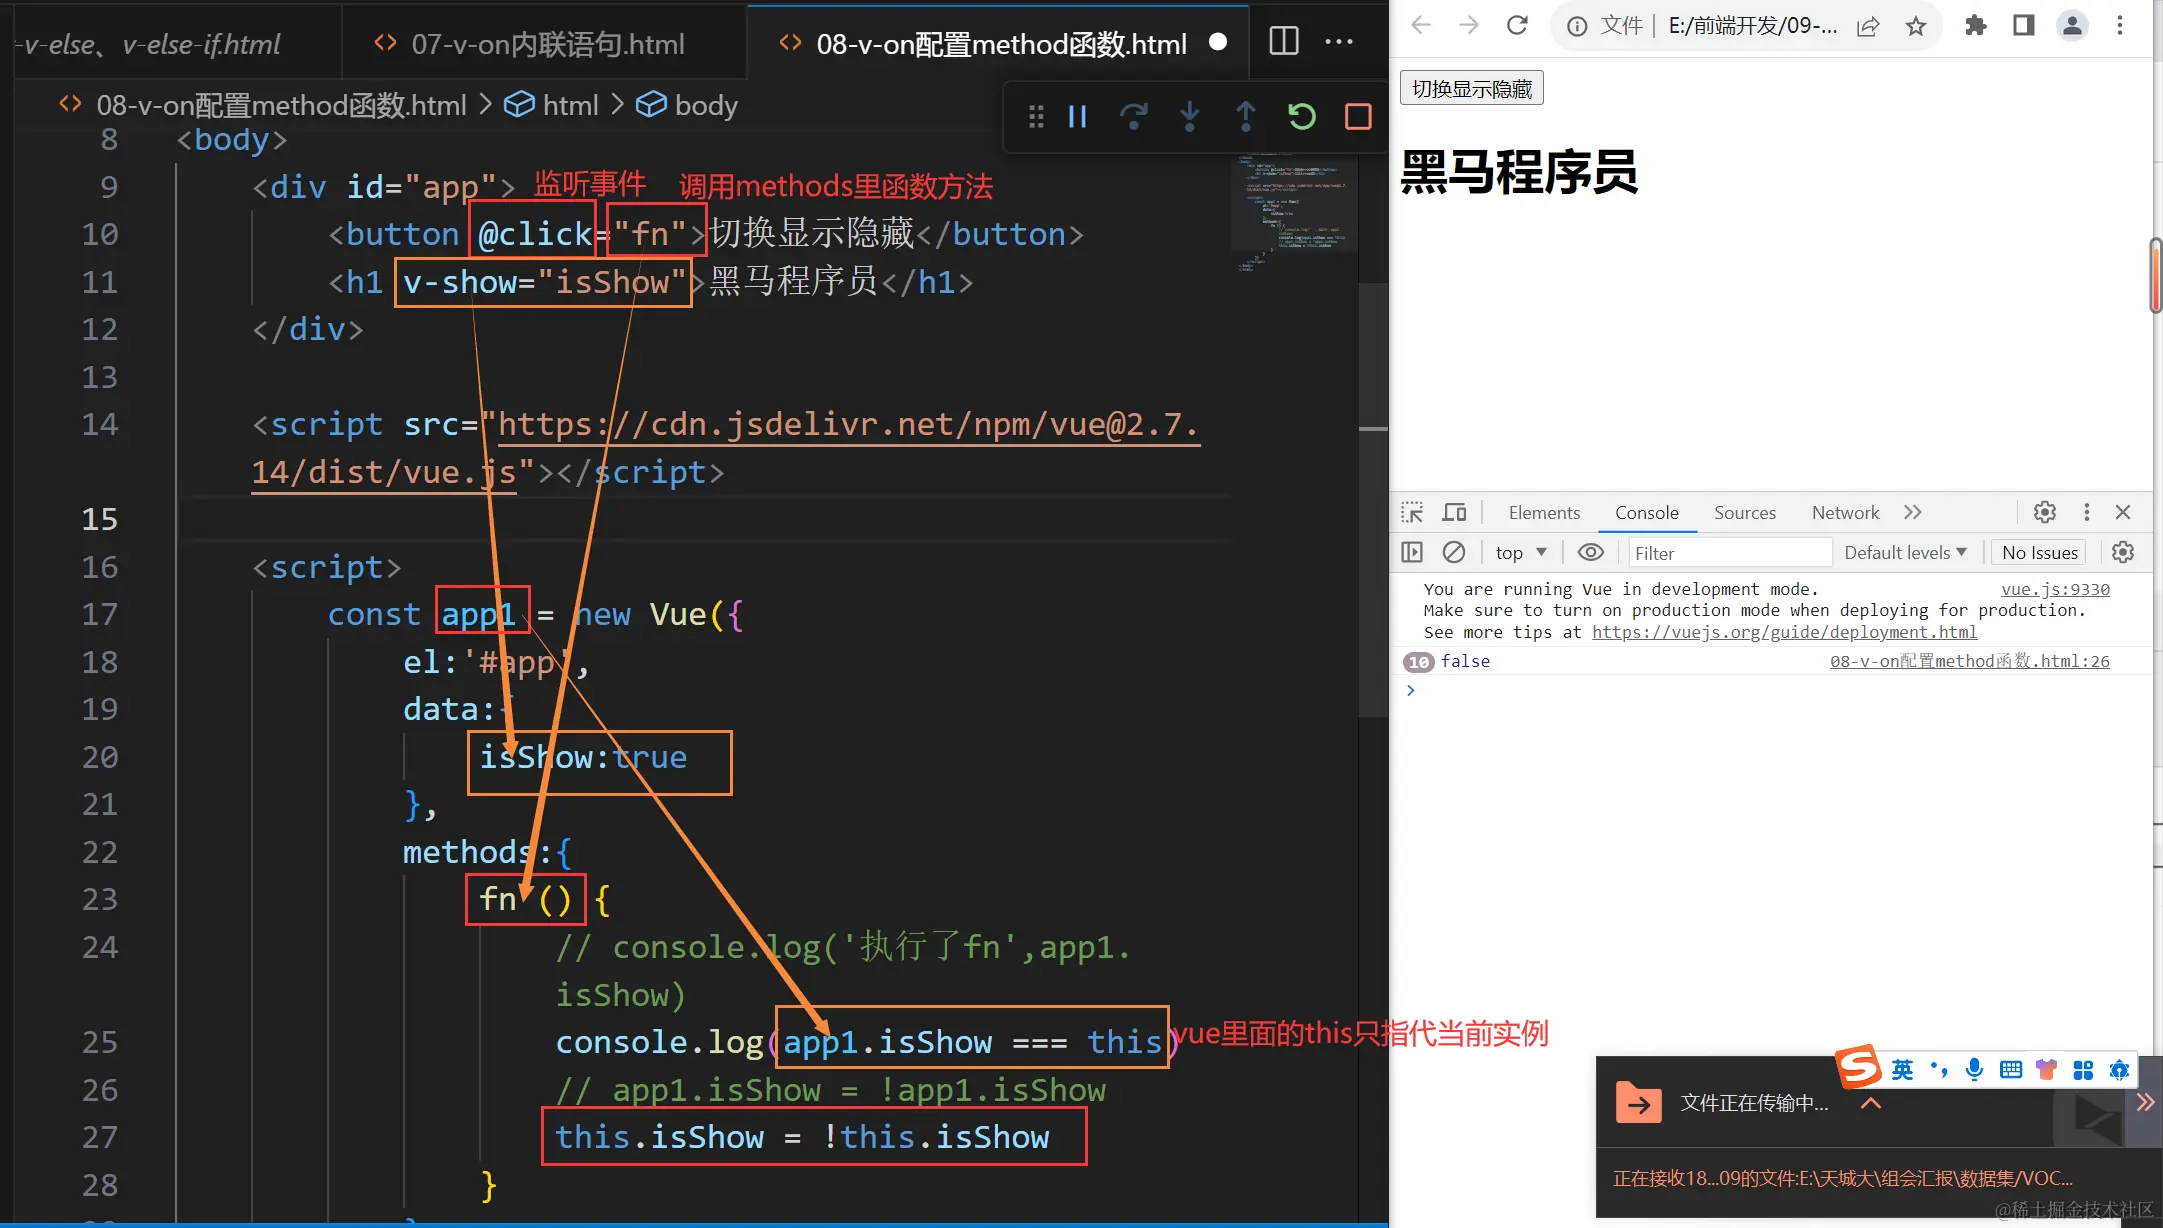Open console settings gear
The height and width of the screenshot is (1228, 2163).
(2122, 552)
